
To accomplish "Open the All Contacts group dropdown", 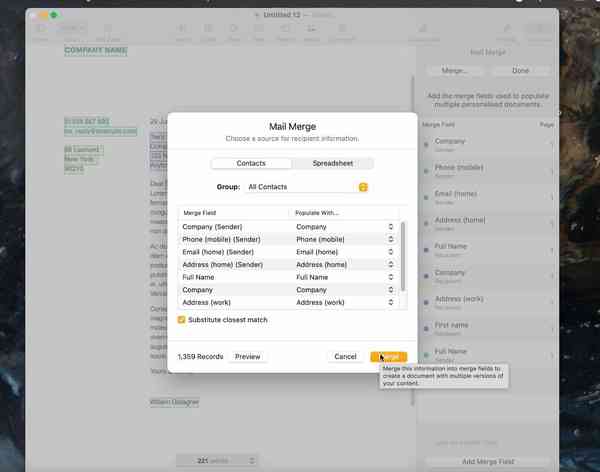I will coord(307,187).
